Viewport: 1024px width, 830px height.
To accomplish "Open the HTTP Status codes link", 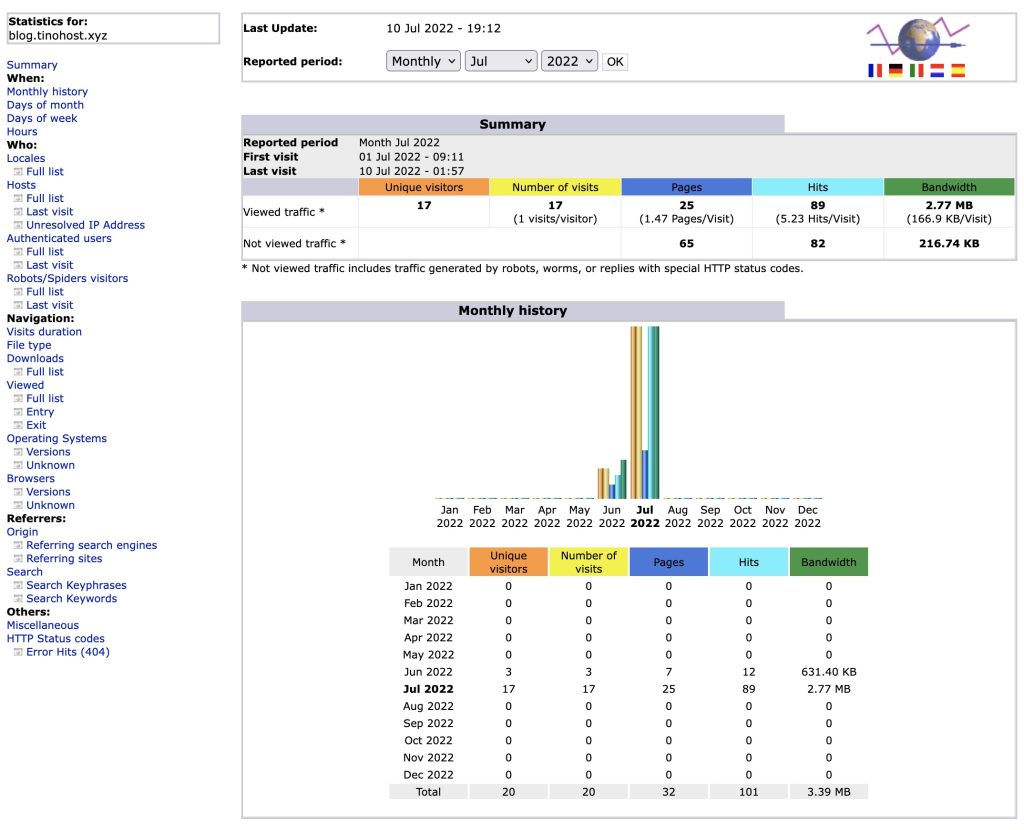I will 56,639.
